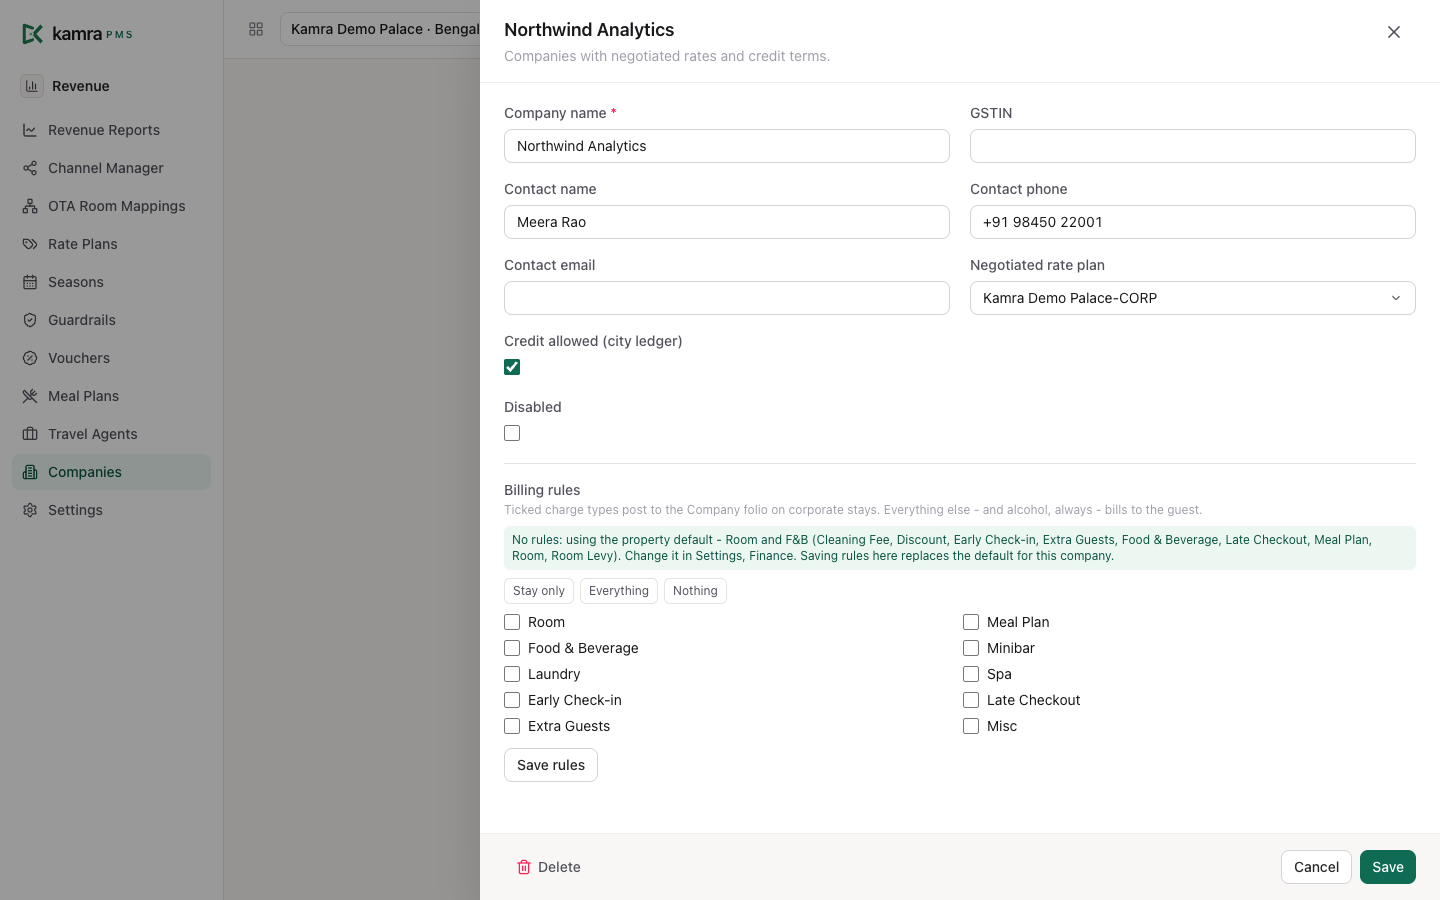Screen dimensions: 1440x900
Task: Click the Revenue Reports line-chart icon
Action: point(30,130)
